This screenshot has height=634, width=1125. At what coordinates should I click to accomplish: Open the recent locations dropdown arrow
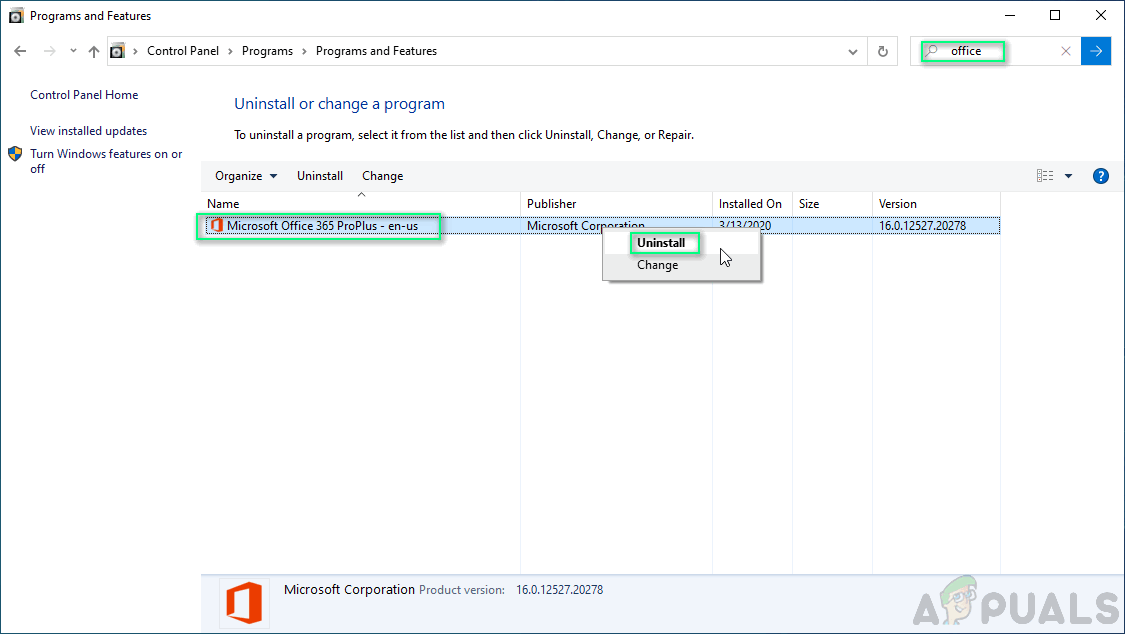tap(73, 51)
